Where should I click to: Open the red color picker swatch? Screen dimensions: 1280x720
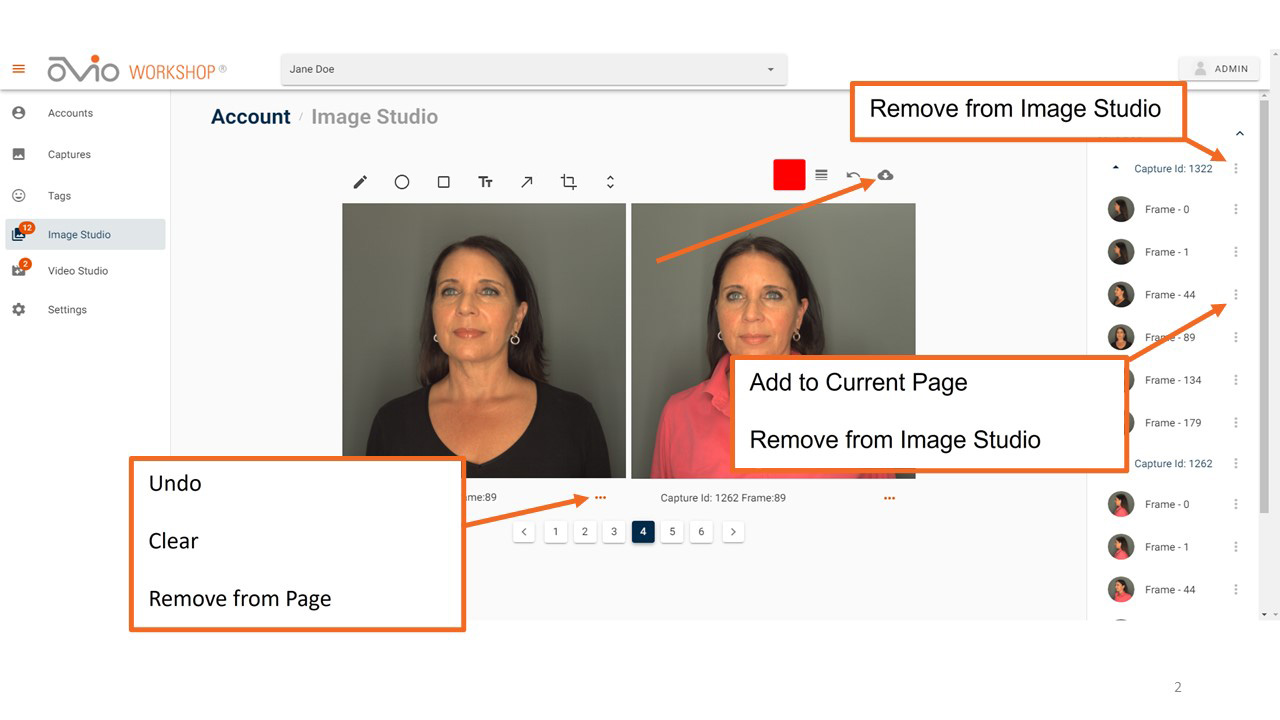click(x=789, y=175)
